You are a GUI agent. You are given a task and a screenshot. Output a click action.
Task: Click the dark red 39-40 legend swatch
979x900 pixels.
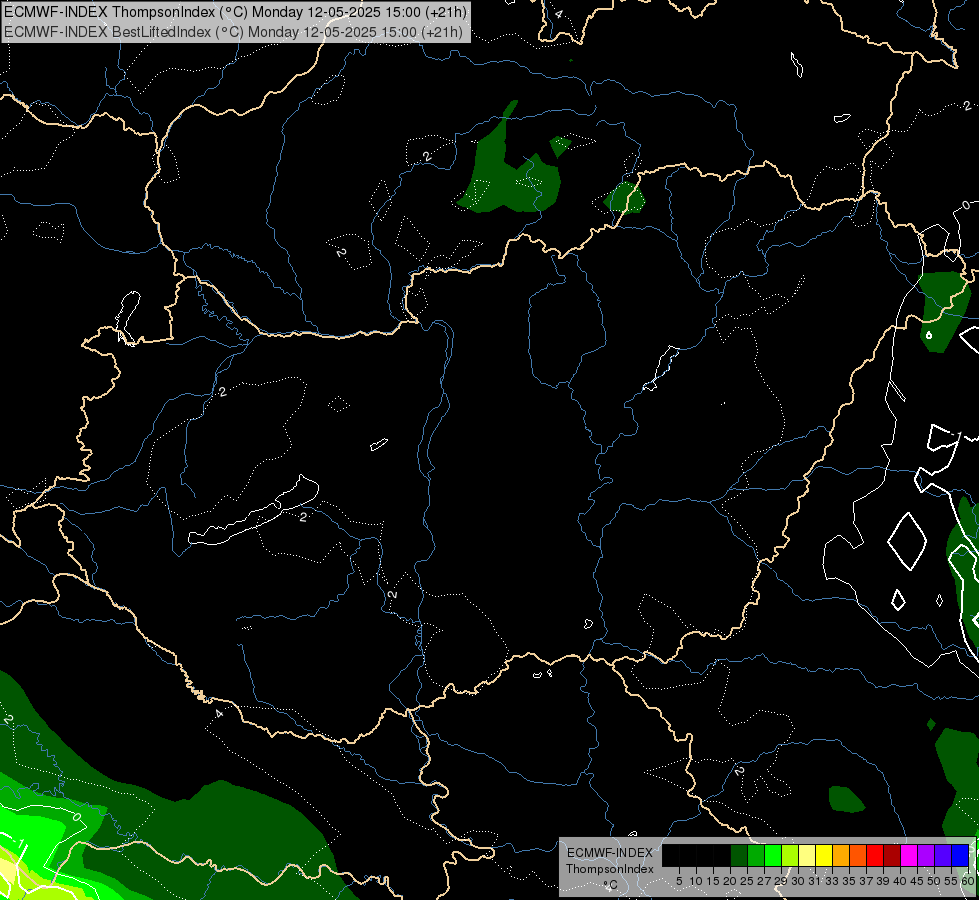click(892, 856)
